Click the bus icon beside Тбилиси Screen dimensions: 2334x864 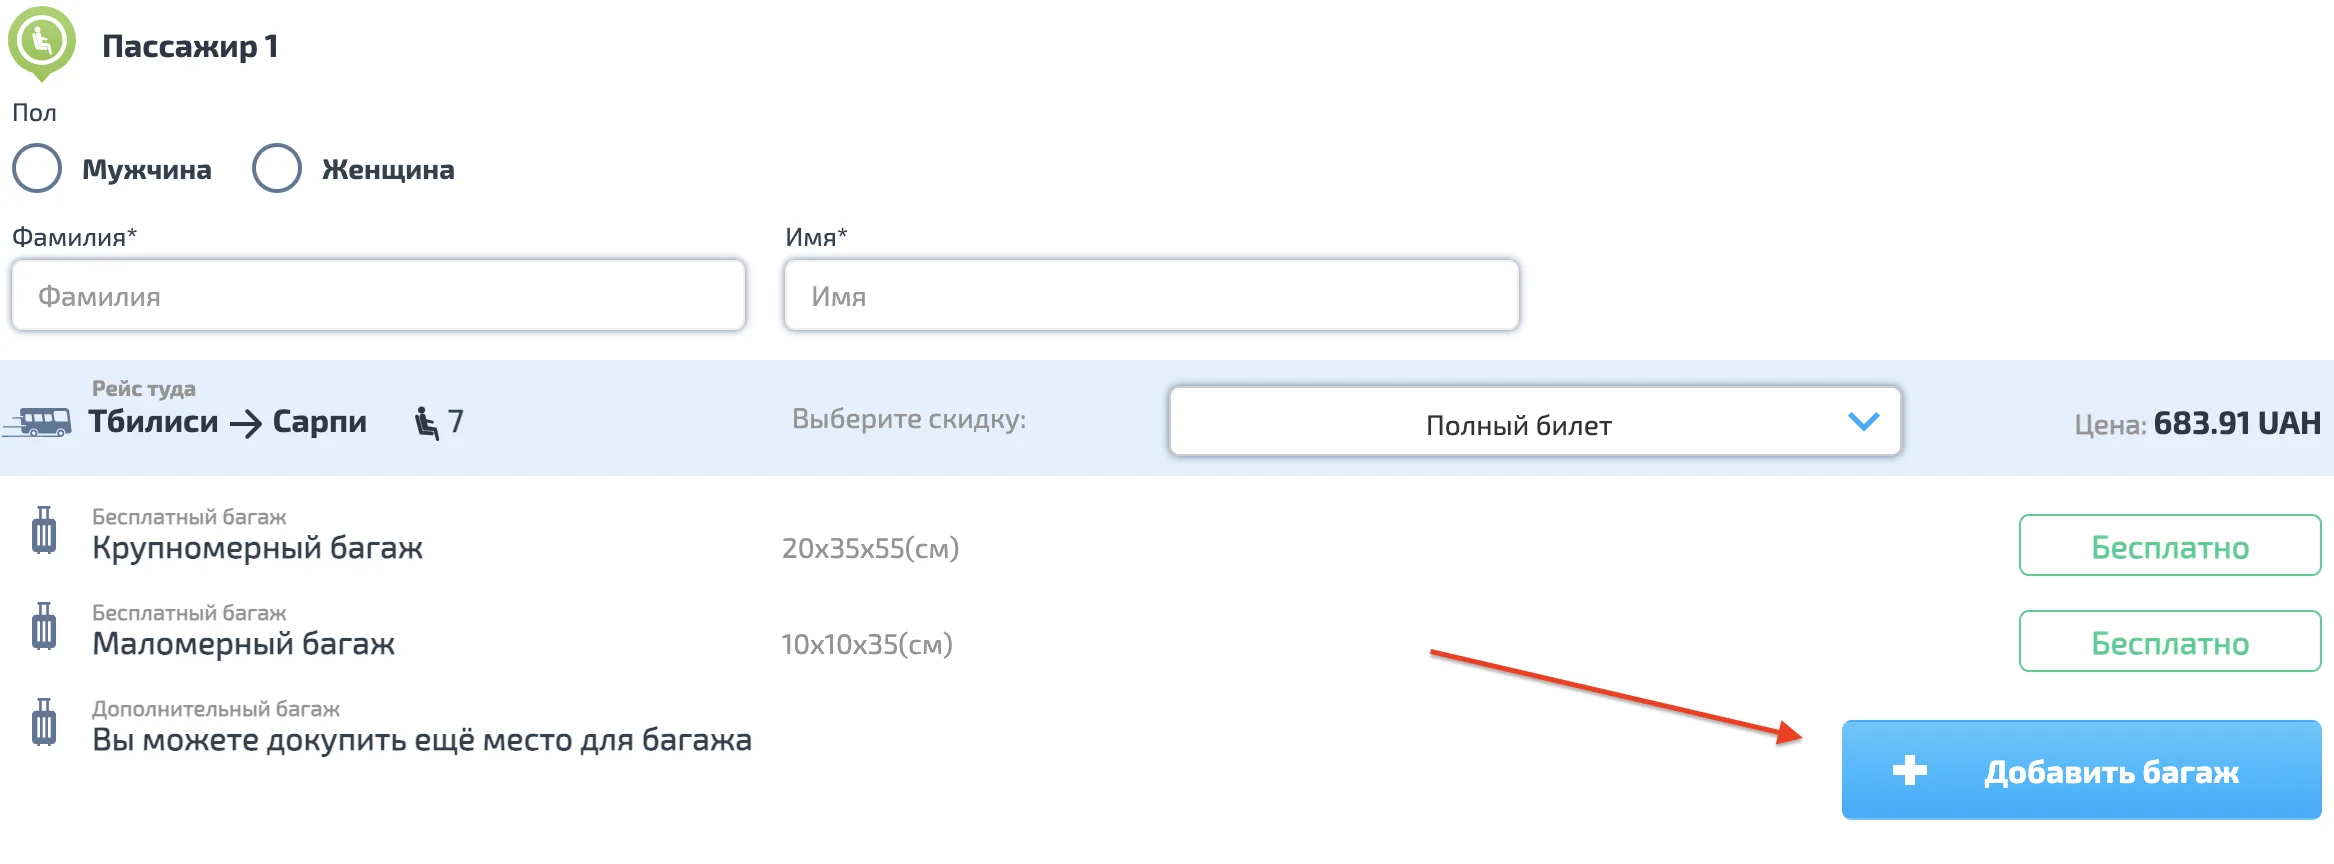[x=40, y=422]
